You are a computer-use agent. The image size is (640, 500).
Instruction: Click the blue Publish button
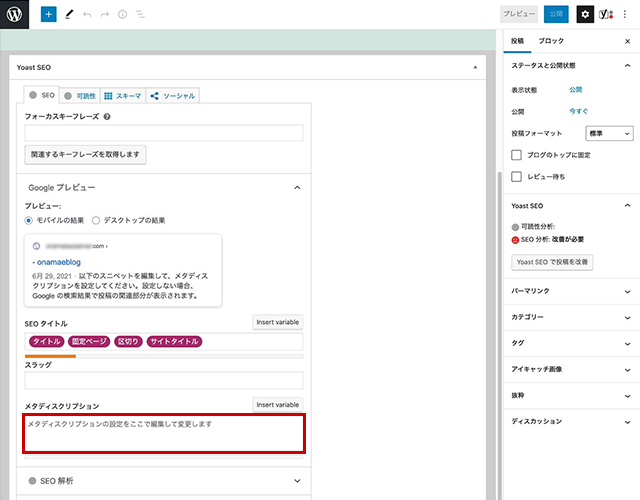coord(556,14)
